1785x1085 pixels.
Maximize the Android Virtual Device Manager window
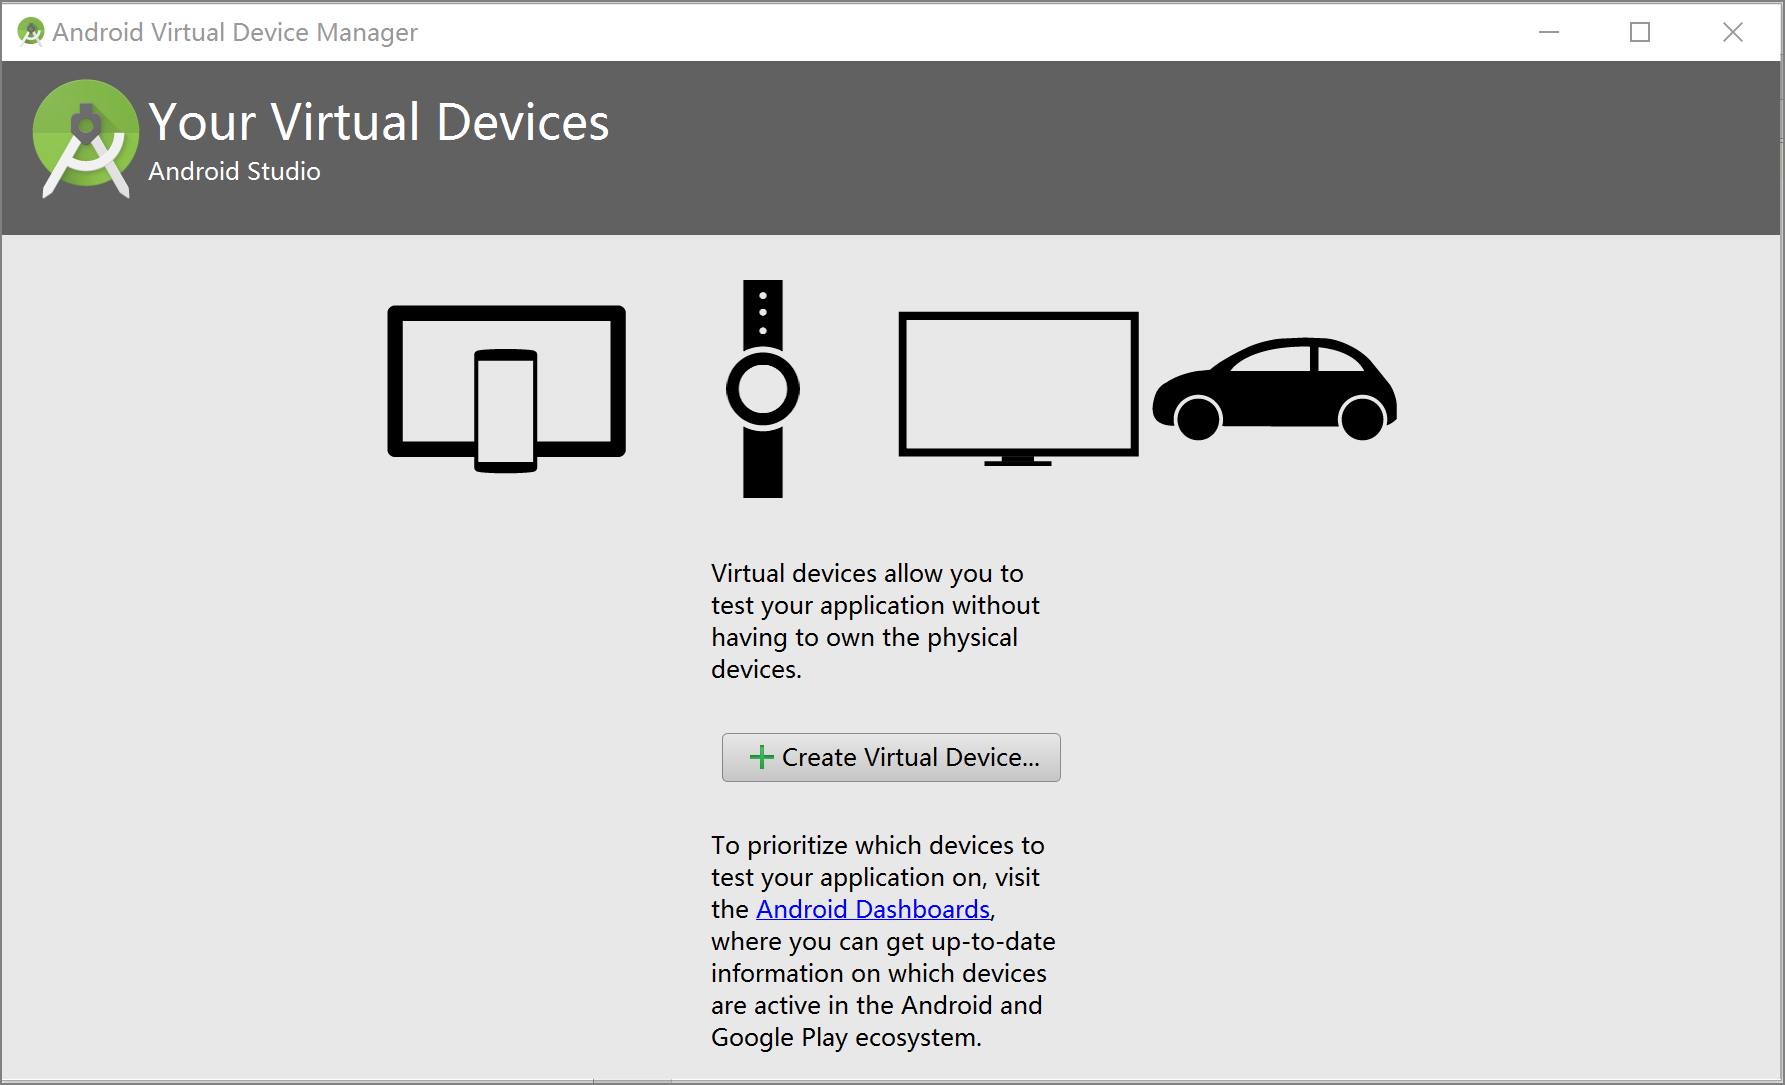pos(1640,32)
